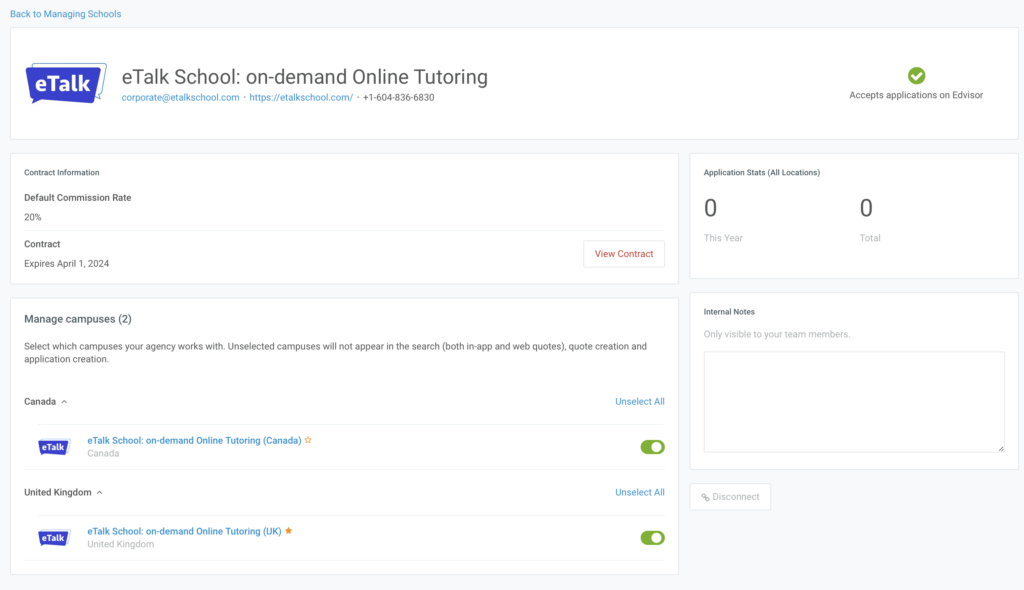1024x590 pixels.
Task: Click the '20%' commission rate value
Action: [x=33, y=217]
